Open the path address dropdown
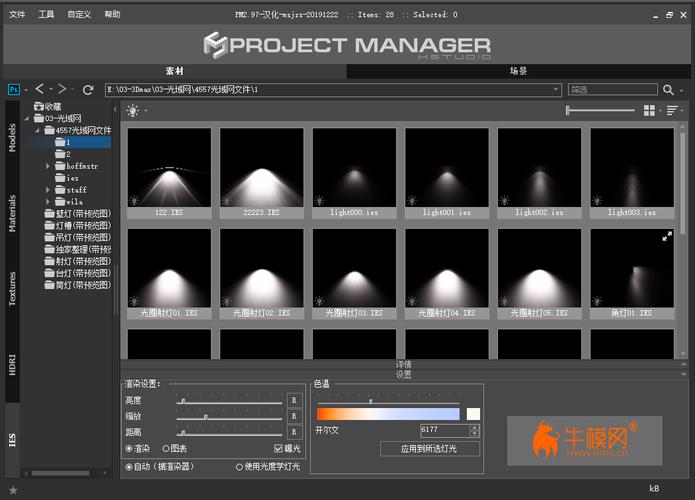Viewport: 695px width, 500px height. [x=555, y=90]
